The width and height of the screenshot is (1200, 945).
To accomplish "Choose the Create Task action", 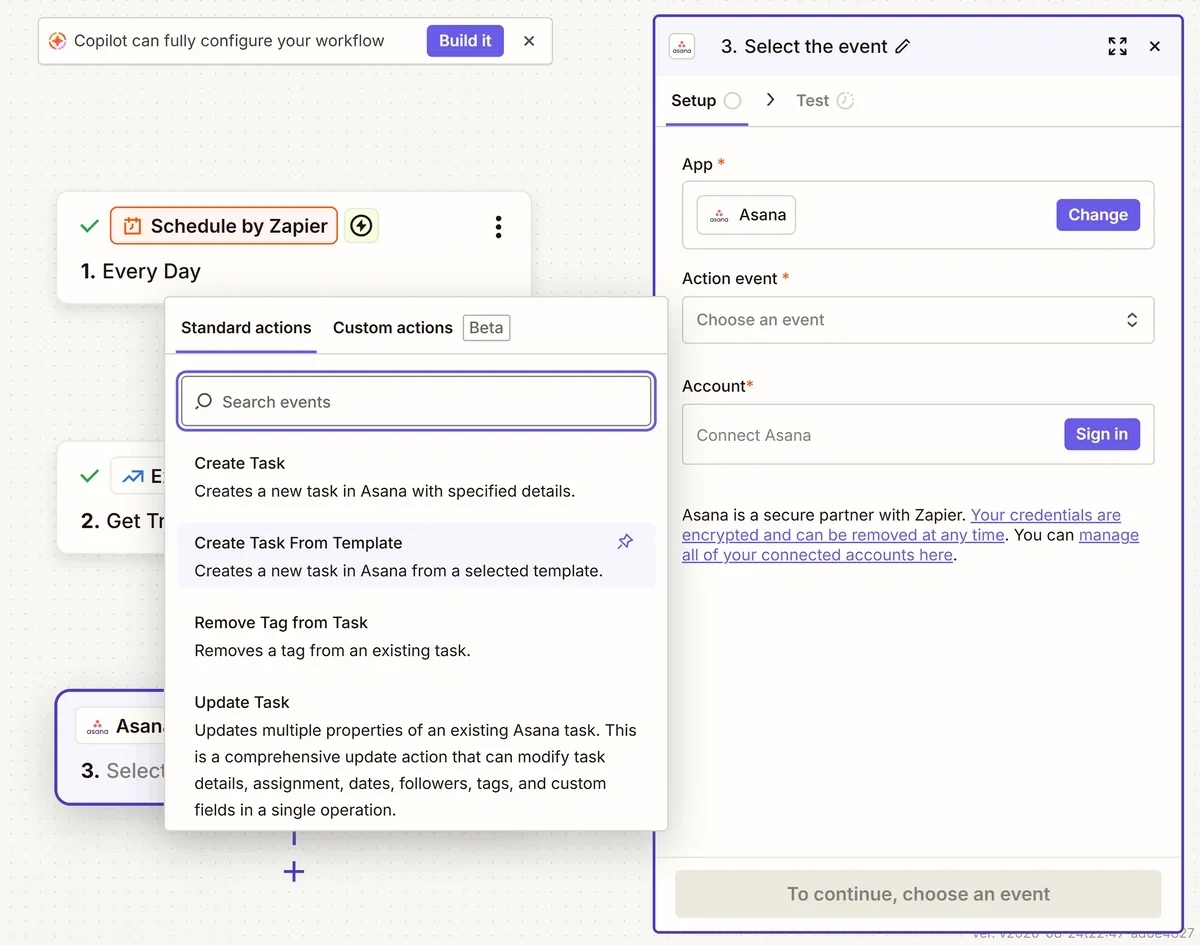I will click(x=416, y=477).
